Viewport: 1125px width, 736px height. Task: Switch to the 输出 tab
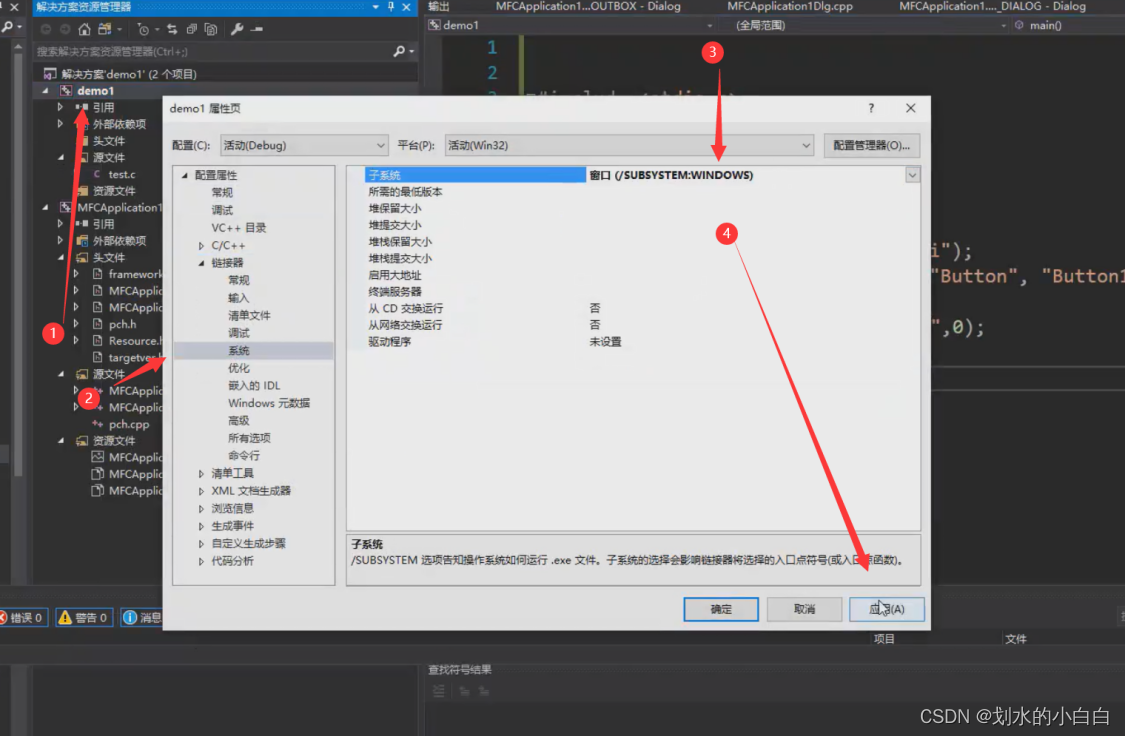coord(438,6)
